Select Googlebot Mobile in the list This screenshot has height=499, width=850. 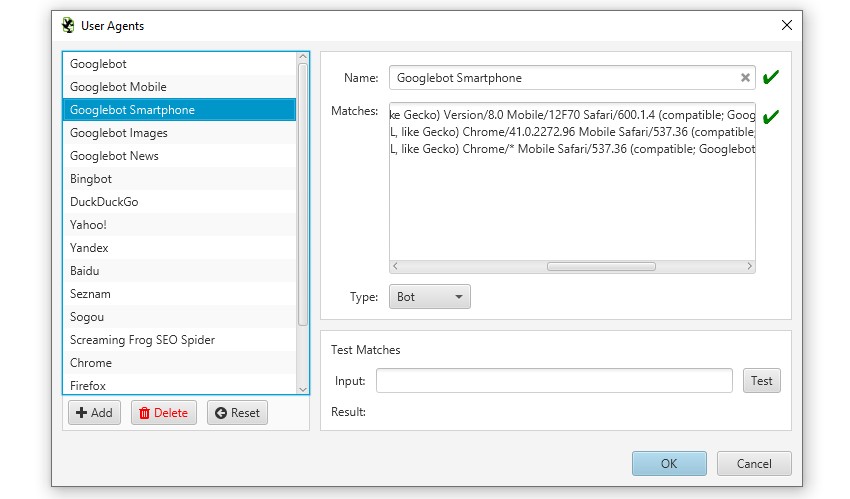pos(179,87)
